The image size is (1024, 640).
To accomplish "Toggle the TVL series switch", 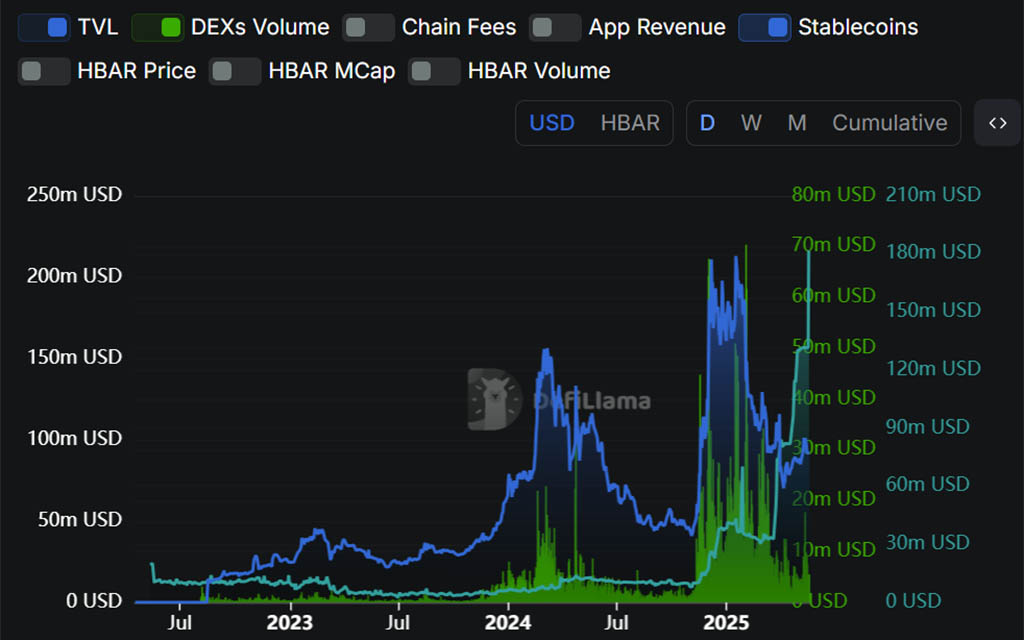I will [x=44, y=27].
